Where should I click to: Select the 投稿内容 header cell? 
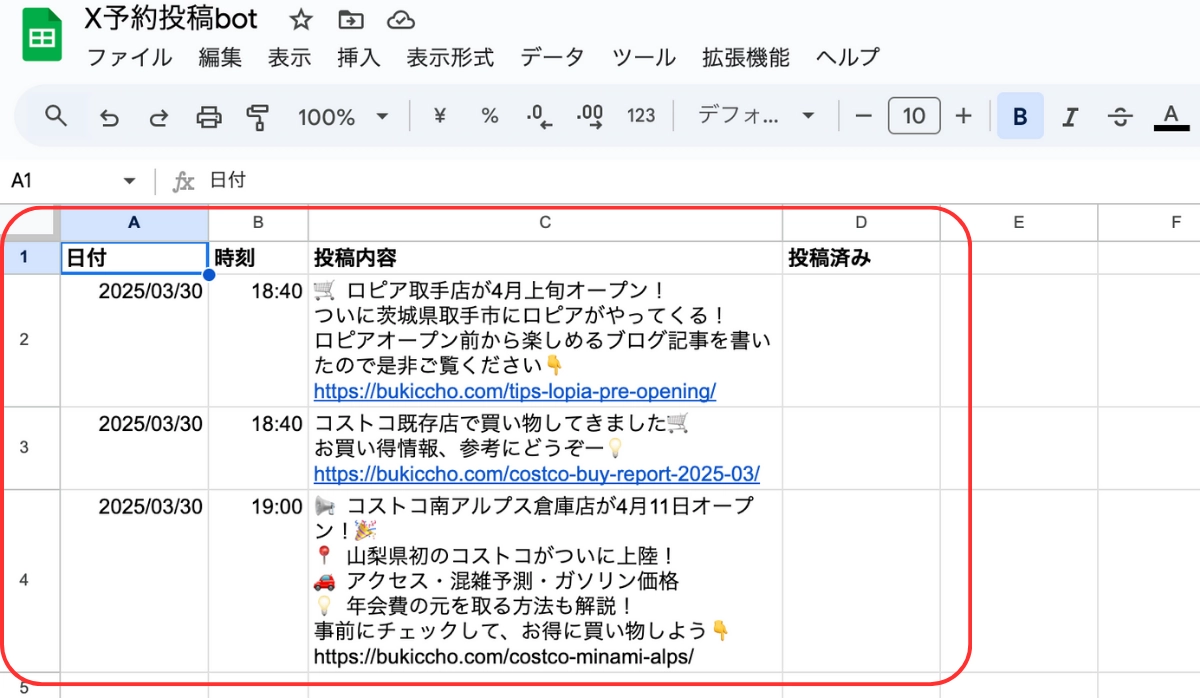(545, 257)
